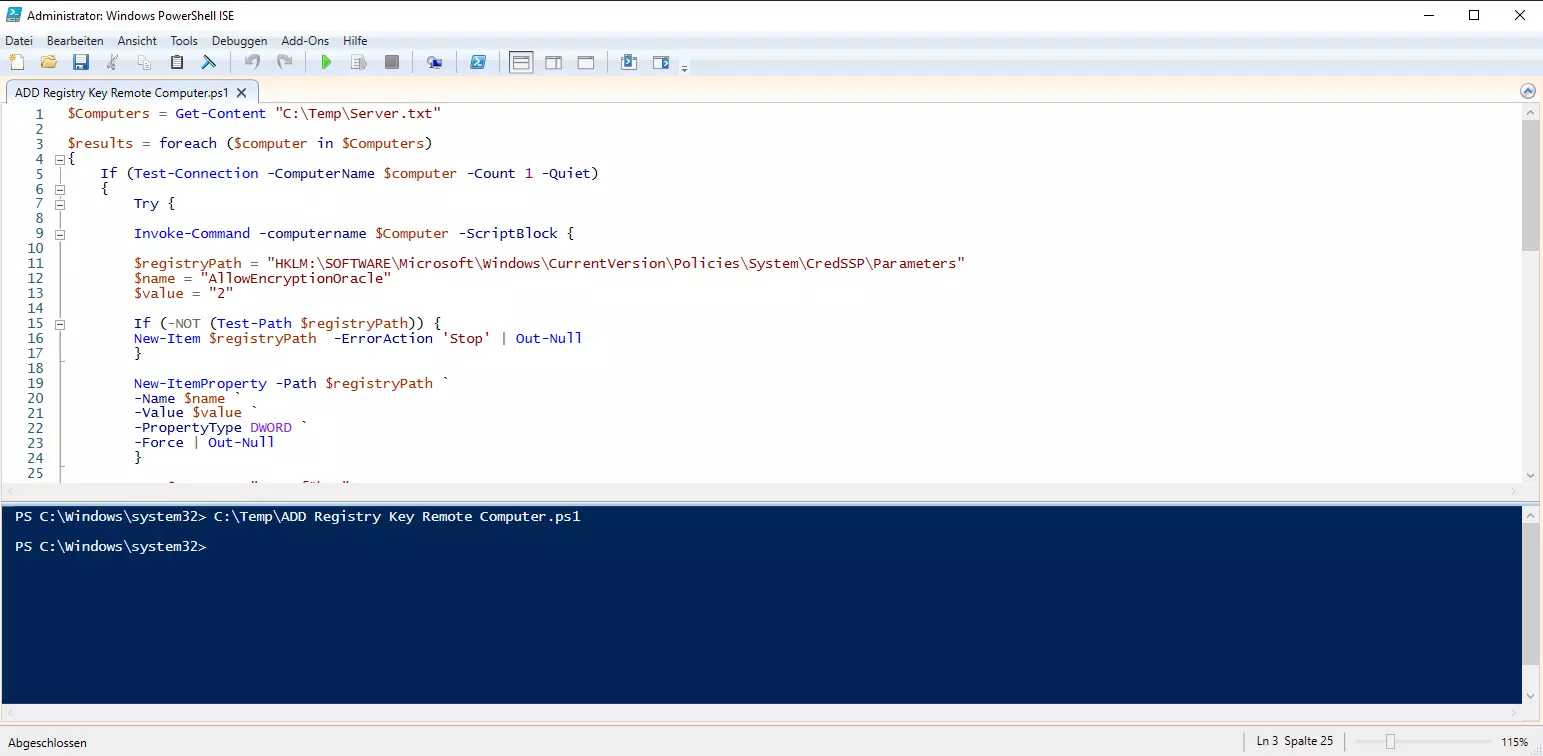Save the script using the floppy disk icon
This screenshot has width=1543, height=756.
(81, 63)
